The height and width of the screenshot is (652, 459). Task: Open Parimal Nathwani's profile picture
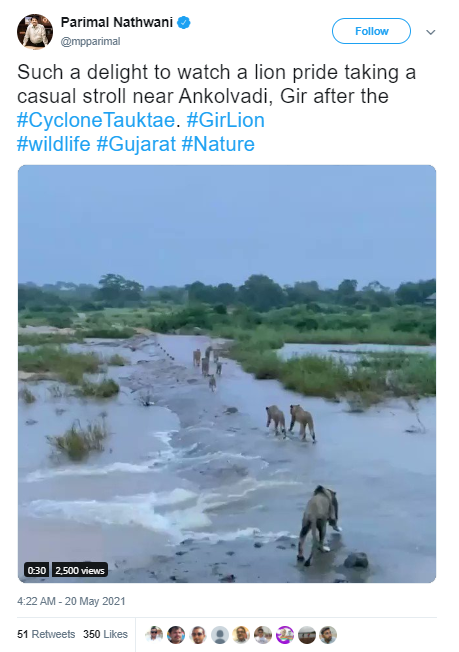pyautogui.click(x=35, y=31)
